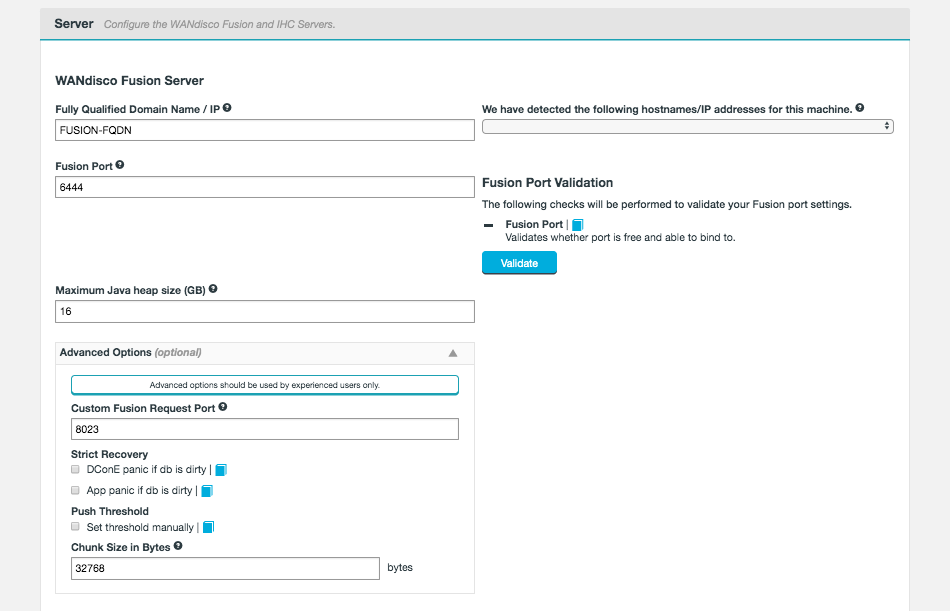This screenshot has width=950, height=611.
Task: Open book icon next to DConE panic option
Action: pyautogui.click(x=222, y=469)
